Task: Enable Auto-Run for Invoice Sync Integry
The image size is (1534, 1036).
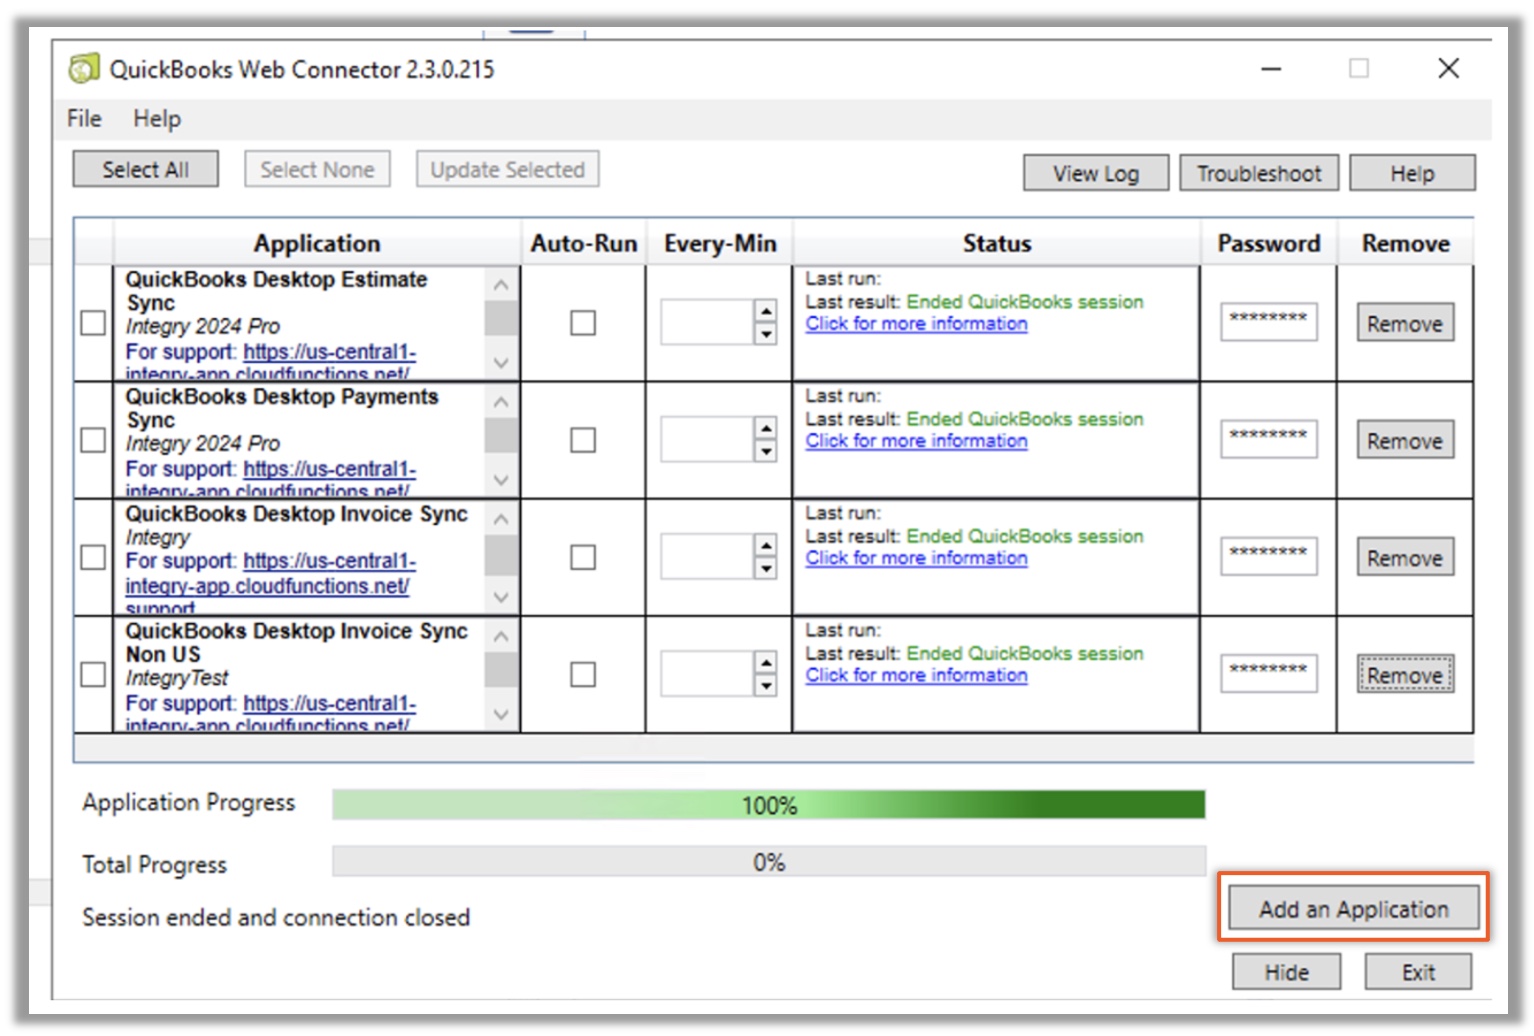Action: coord(583,557)
